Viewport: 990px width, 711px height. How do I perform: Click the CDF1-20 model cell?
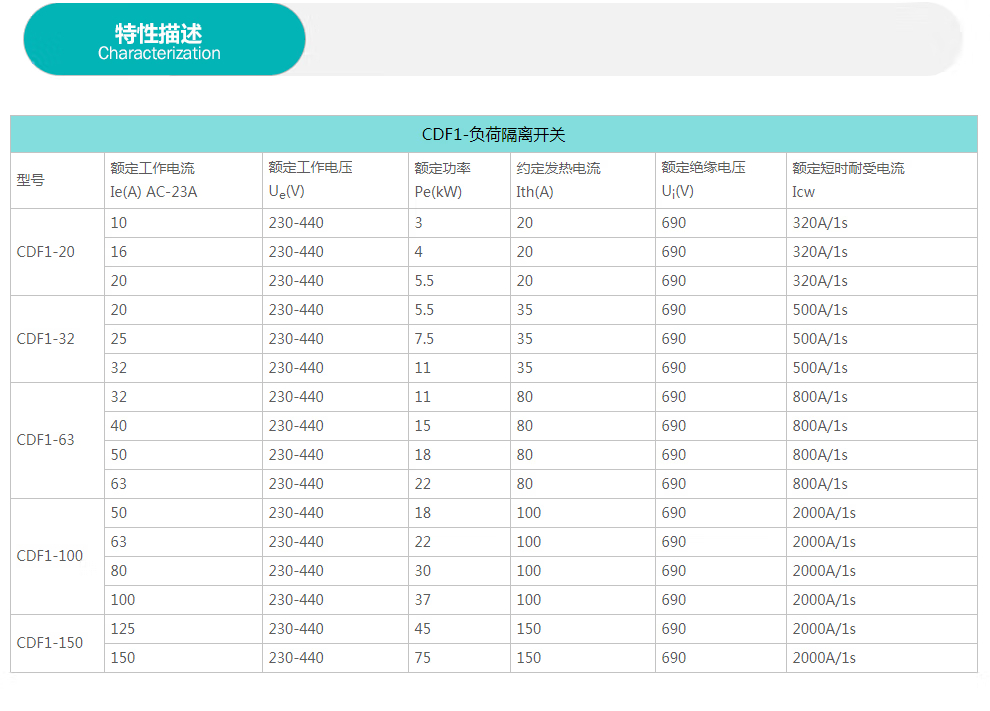coord(46,252)
